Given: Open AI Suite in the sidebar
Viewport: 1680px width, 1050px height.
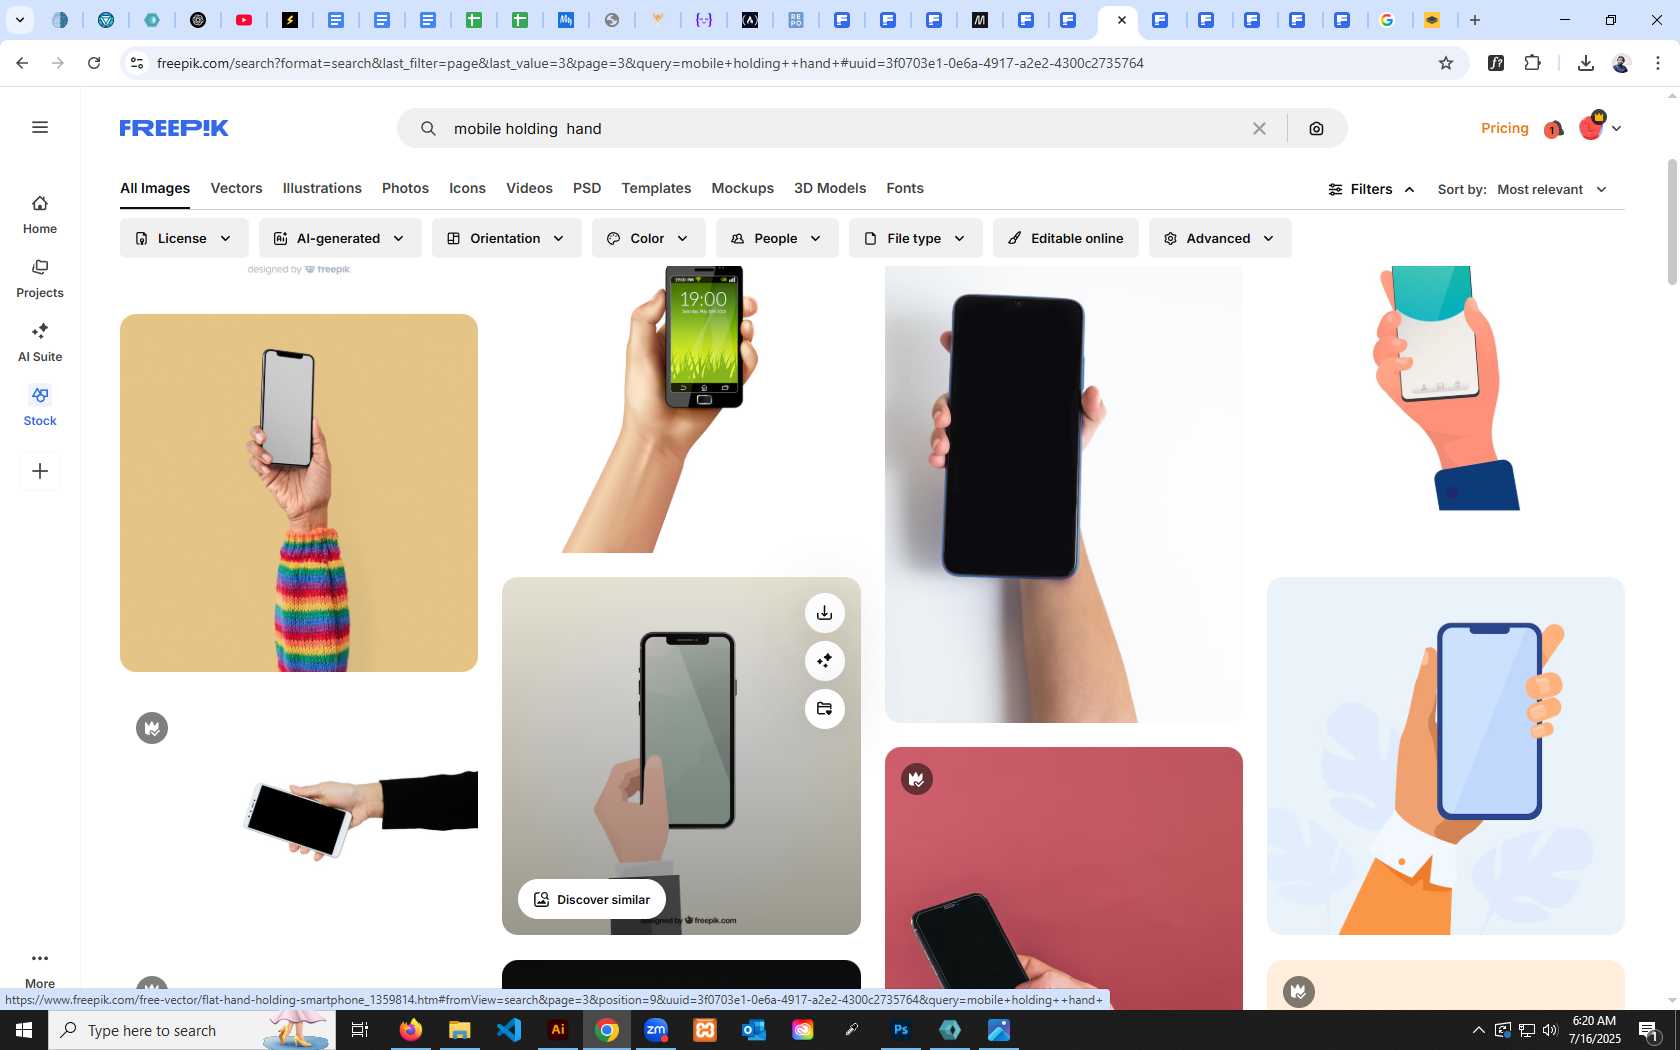Looking at the screenshot, I should pyautogui.click(x=40, y=343).
